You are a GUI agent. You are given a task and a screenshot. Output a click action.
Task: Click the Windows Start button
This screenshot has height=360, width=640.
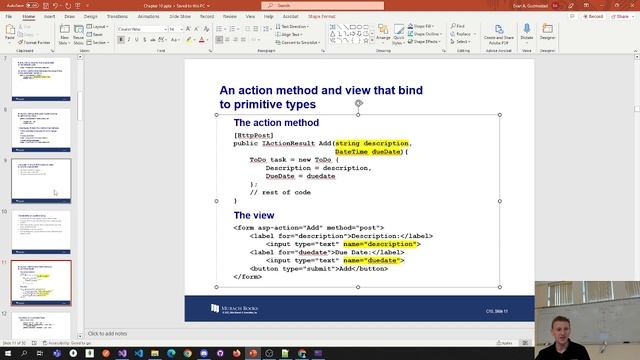pos(8,353)
